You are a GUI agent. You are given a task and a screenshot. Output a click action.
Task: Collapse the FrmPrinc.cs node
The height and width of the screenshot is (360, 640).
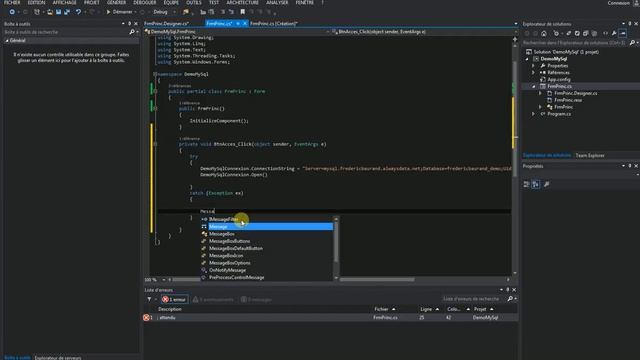533,87
